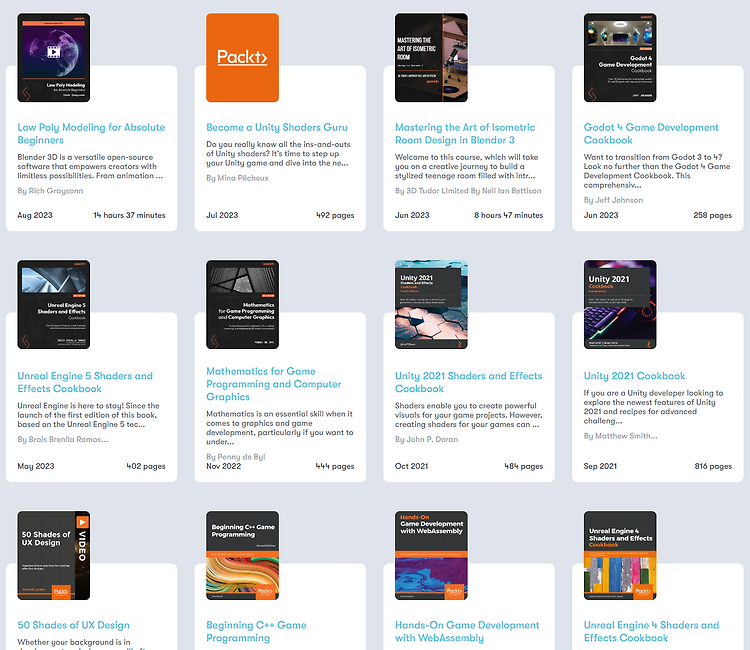750x650 pixels.
Task: Click author text 'By John P. Doran'
Action: (426, 439)
